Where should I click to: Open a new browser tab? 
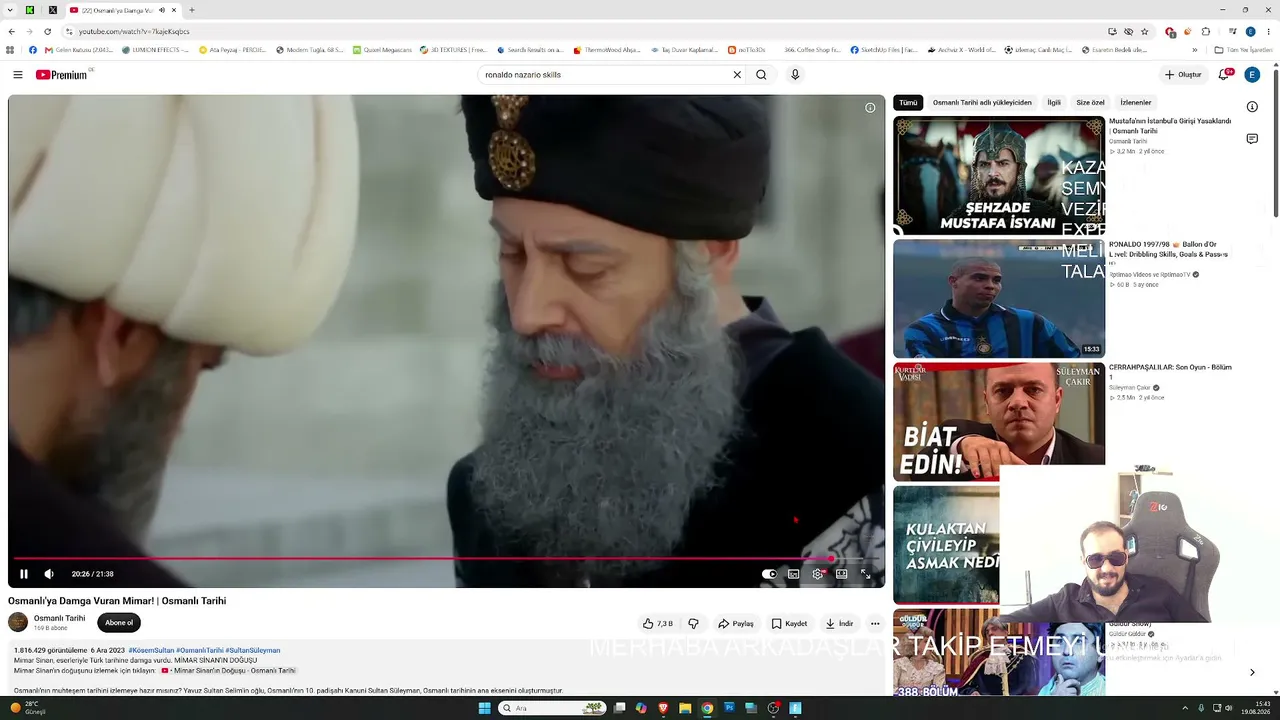pos(192,10)
